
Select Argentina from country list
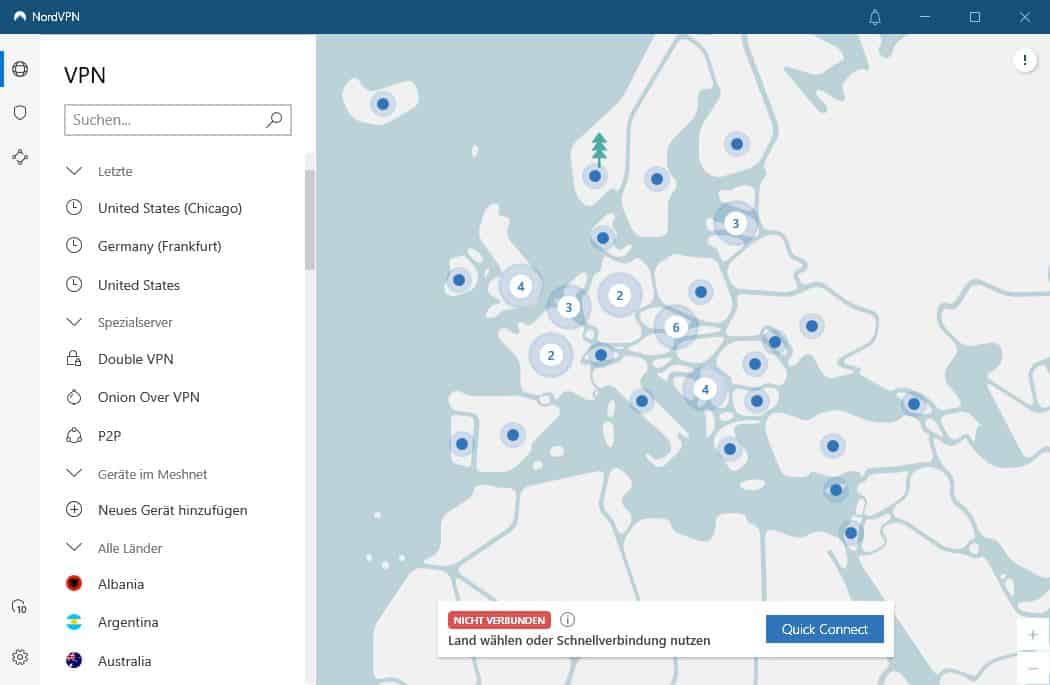point(128,622)
